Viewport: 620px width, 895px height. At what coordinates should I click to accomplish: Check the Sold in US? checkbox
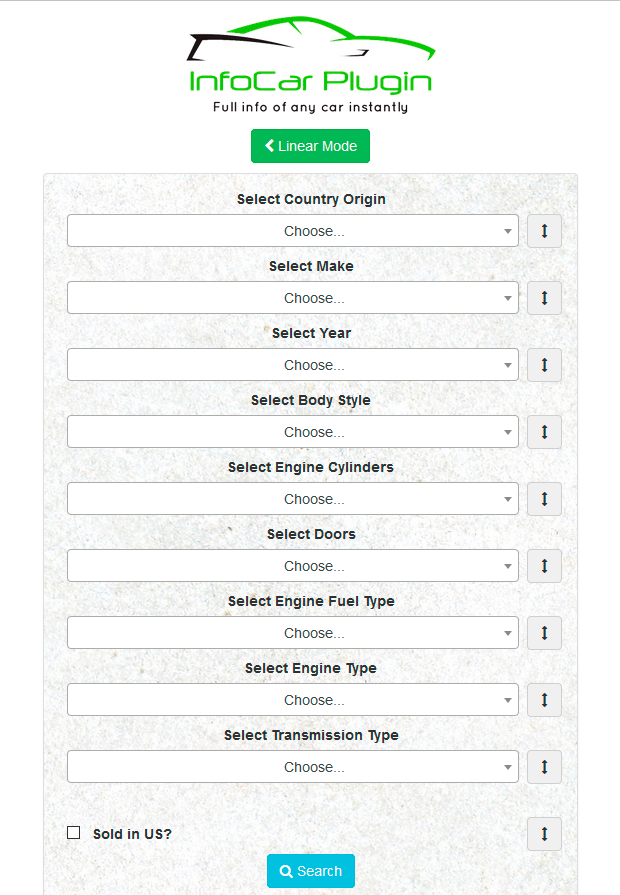coord(74,833)
